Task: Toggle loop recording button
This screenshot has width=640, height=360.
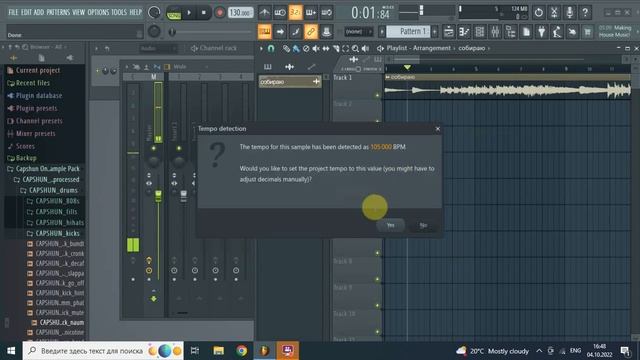Action: tap(326, 13)
